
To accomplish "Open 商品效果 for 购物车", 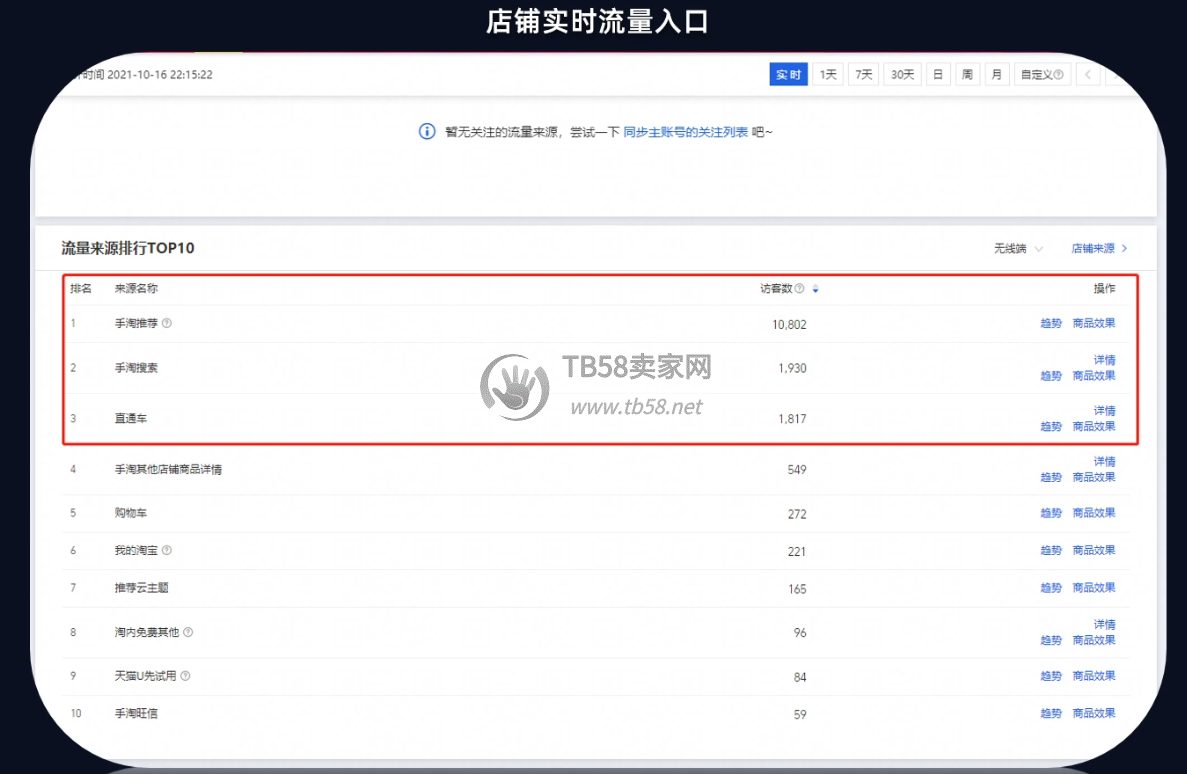I will pyautogui.click(x=1094, y=513).
